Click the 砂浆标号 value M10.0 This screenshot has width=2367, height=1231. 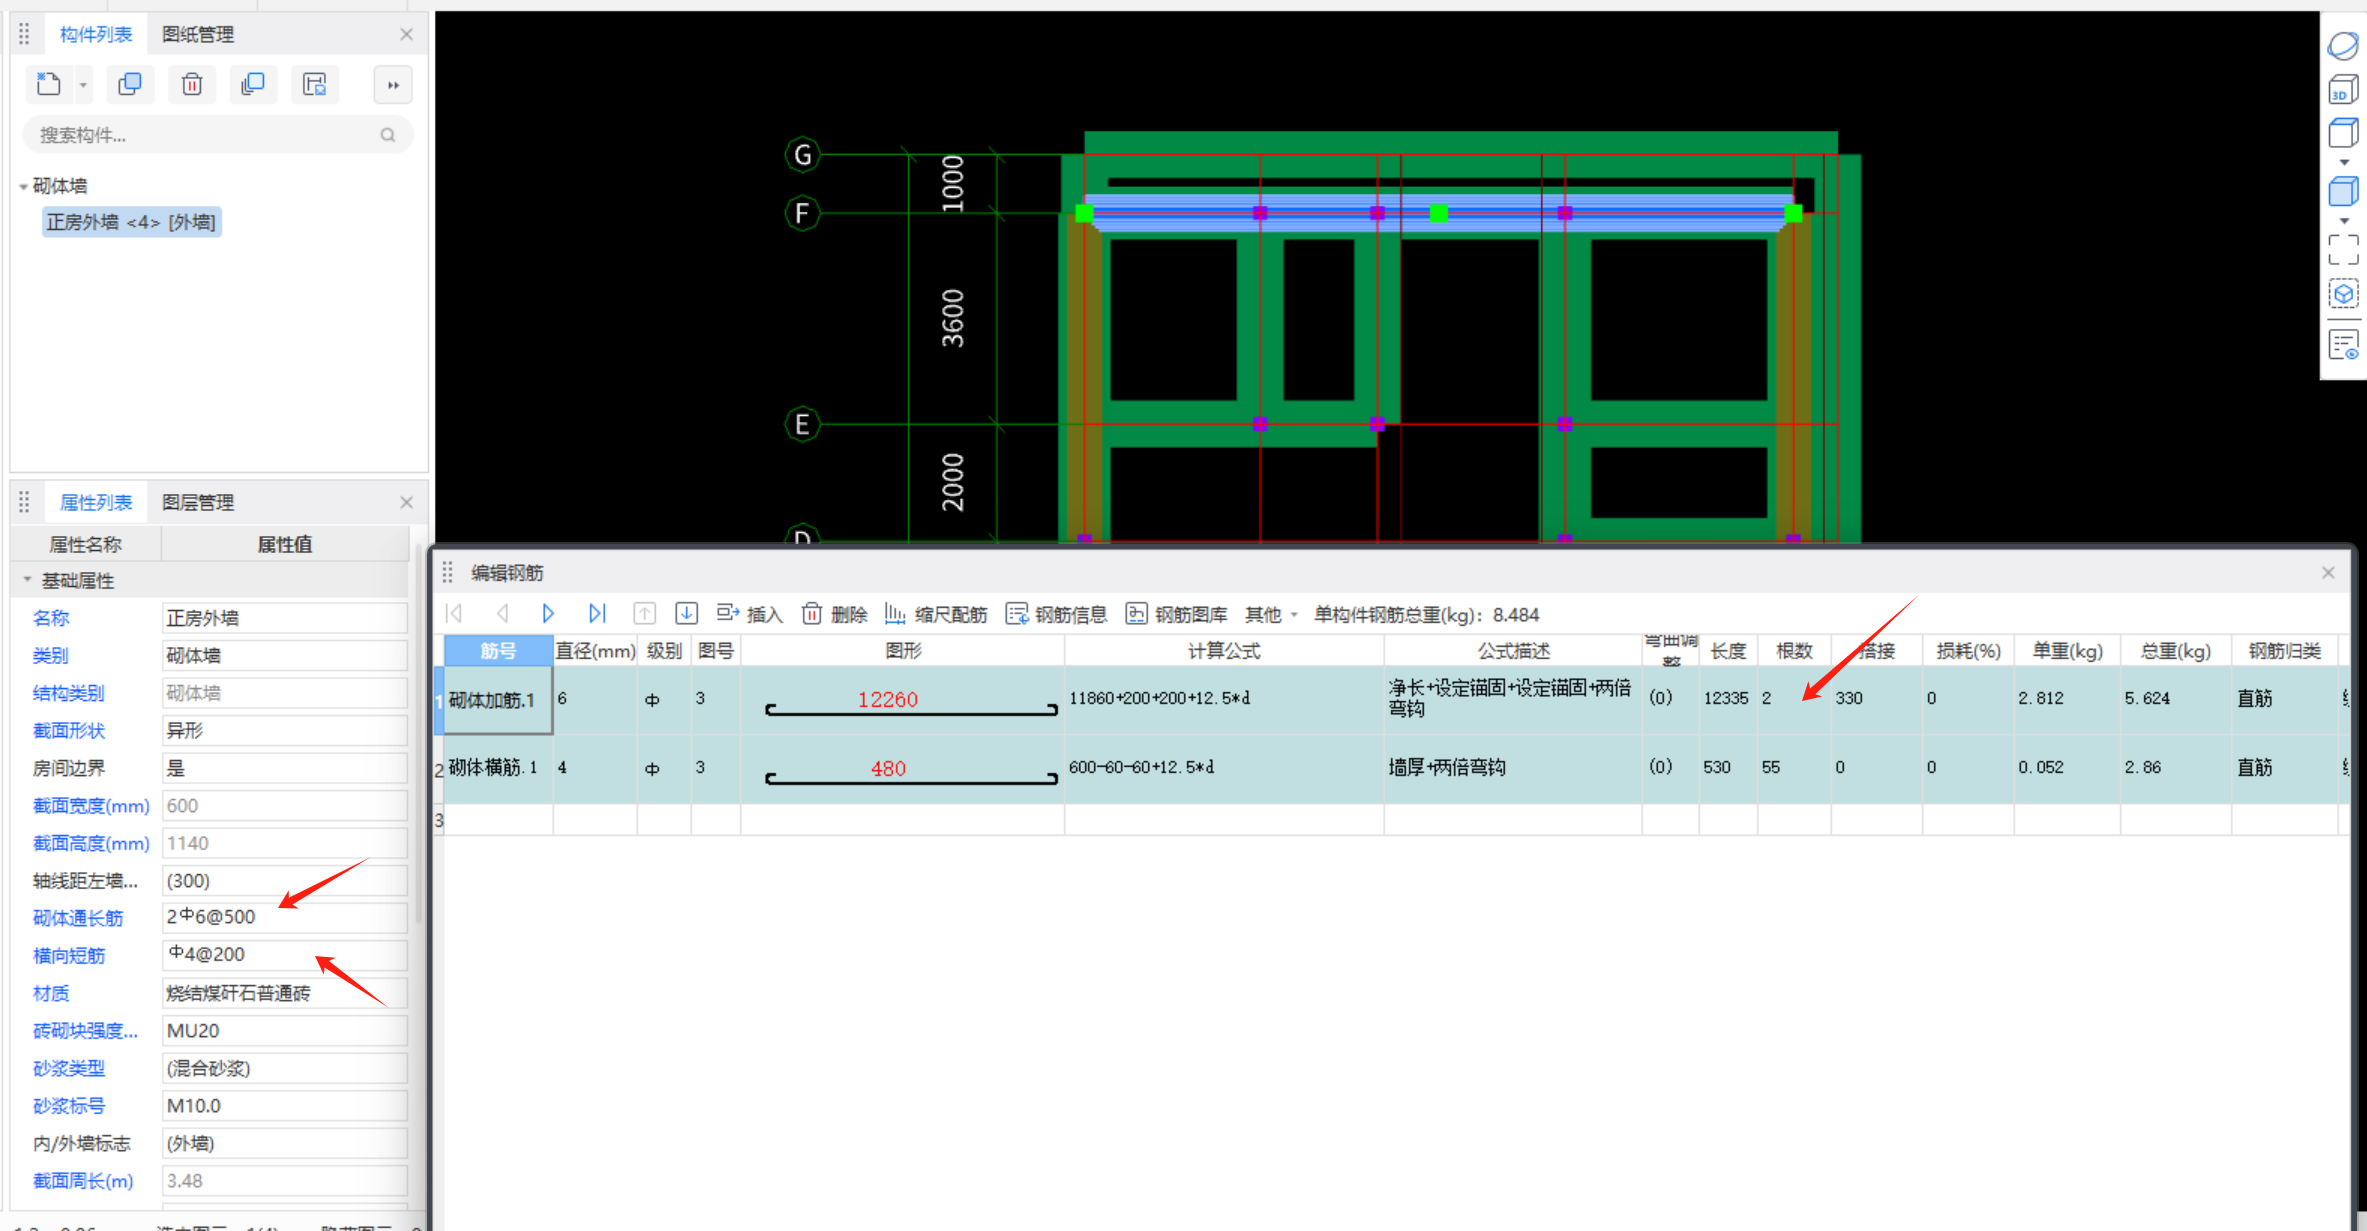(x=285, y=1105)
